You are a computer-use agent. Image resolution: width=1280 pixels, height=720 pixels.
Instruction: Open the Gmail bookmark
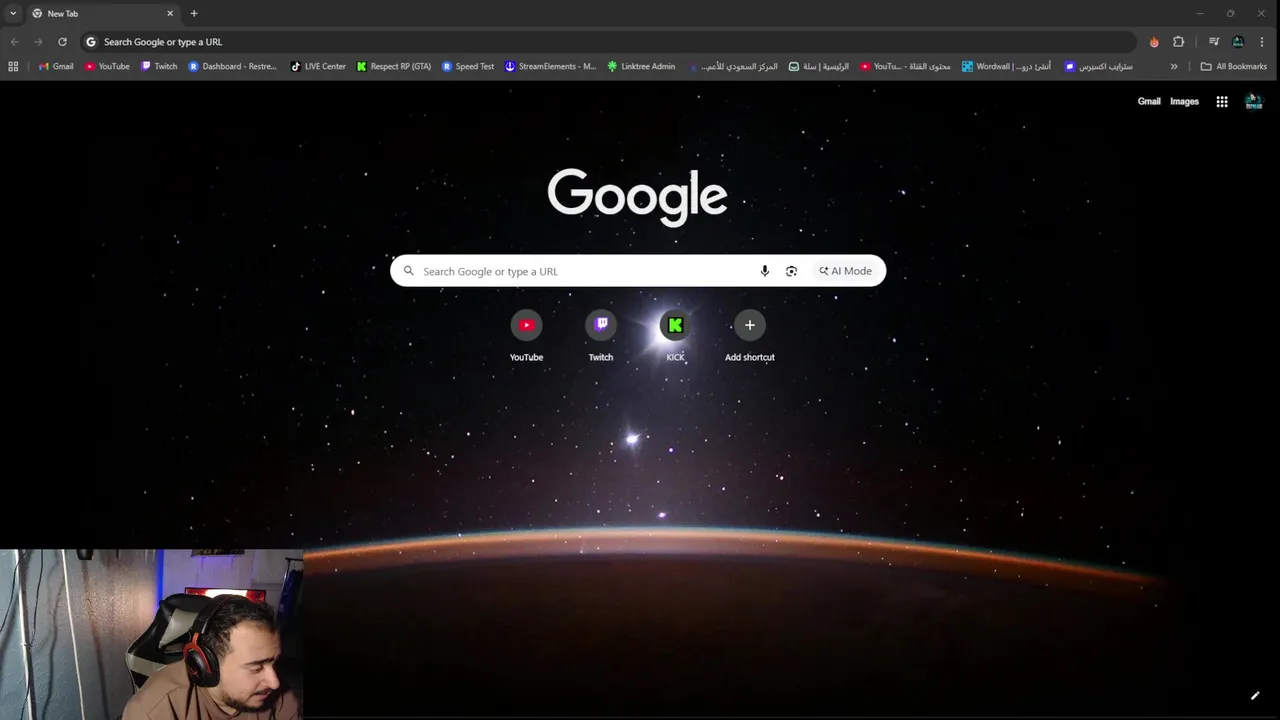coord(56,66)
